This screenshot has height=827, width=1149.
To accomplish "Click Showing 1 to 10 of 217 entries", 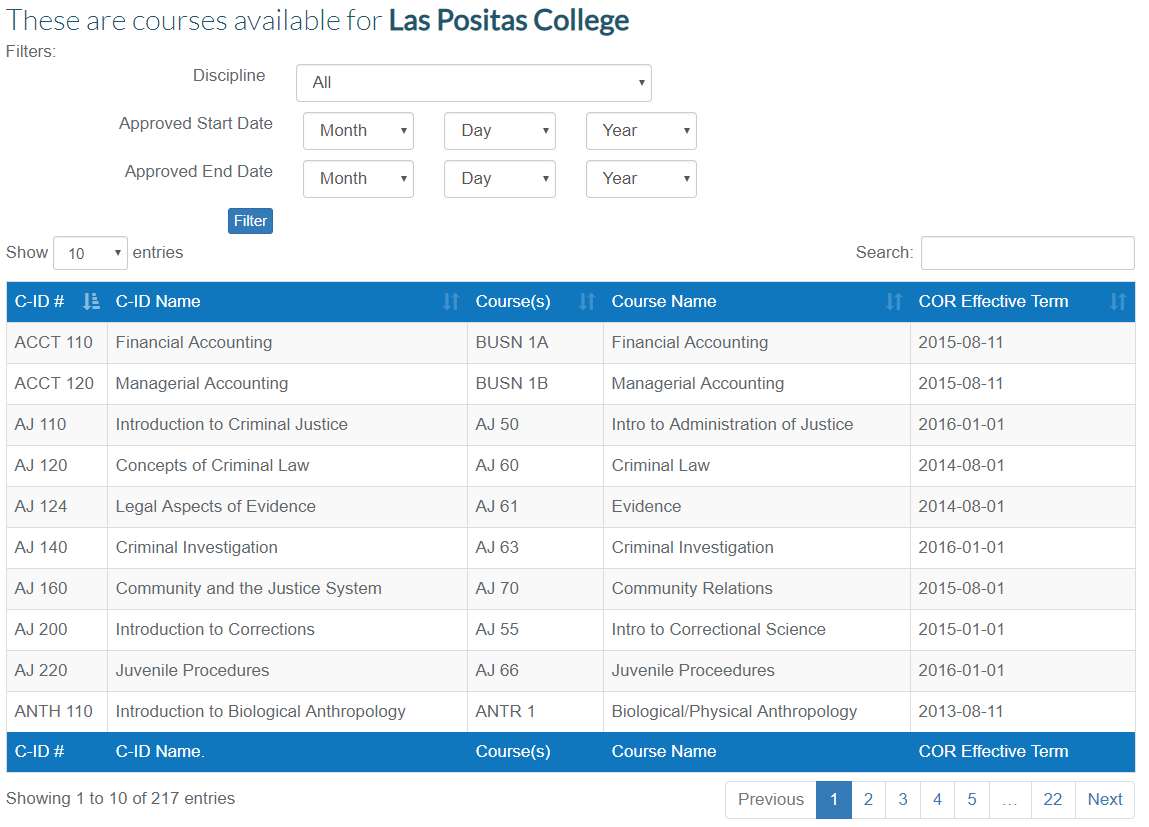I will point(120,798).
